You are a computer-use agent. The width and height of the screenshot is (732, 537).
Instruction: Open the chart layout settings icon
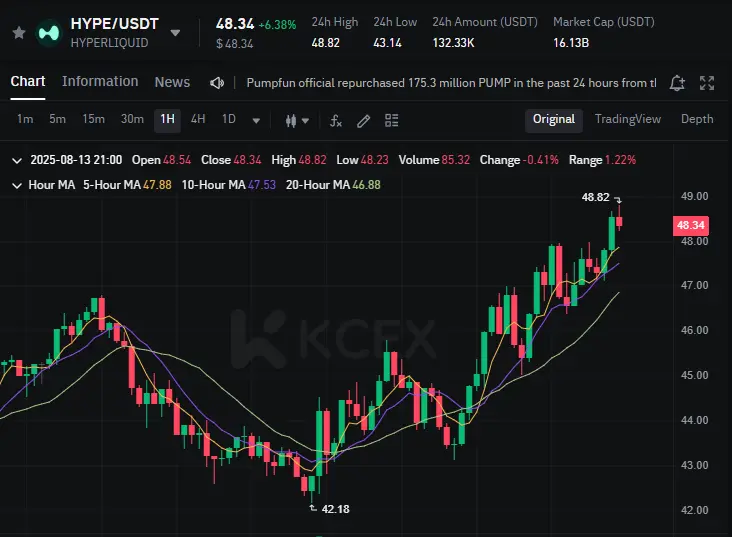[x=391, y=120]
